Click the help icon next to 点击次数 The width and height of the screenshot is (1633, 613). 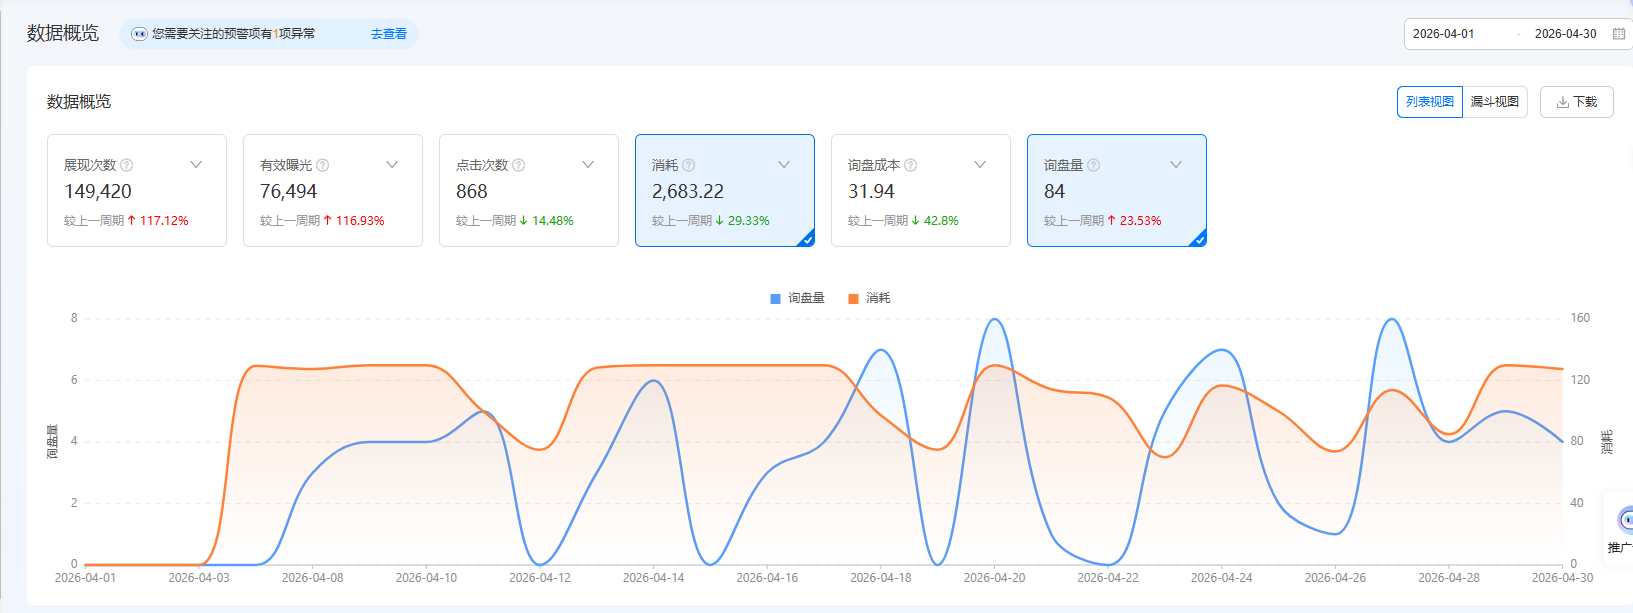coord(519,165)
